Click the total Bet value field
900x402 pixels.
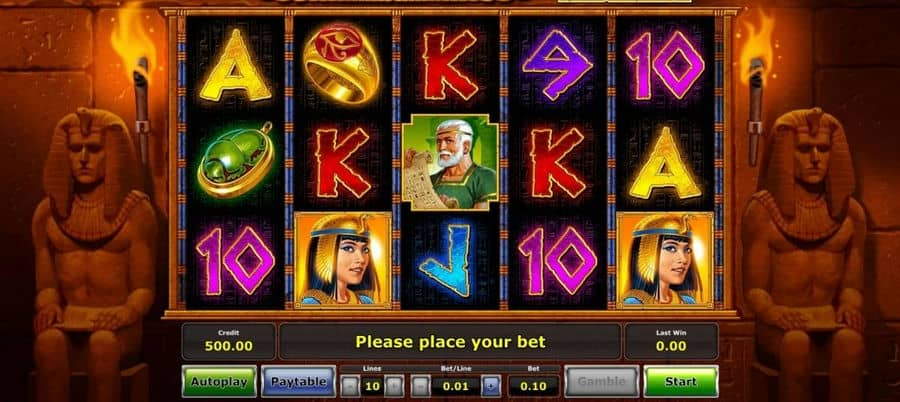[x=533, y=386]
